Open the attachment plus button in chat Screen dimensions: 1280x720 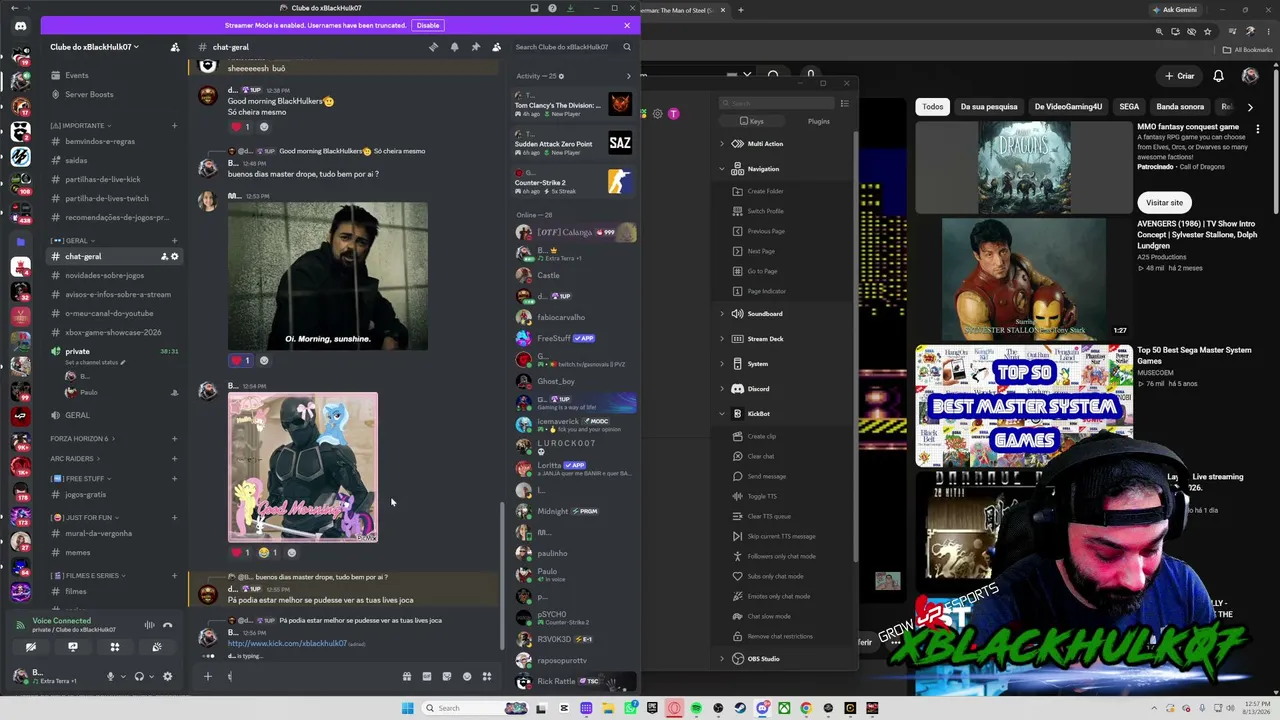[x=208, y=676]
